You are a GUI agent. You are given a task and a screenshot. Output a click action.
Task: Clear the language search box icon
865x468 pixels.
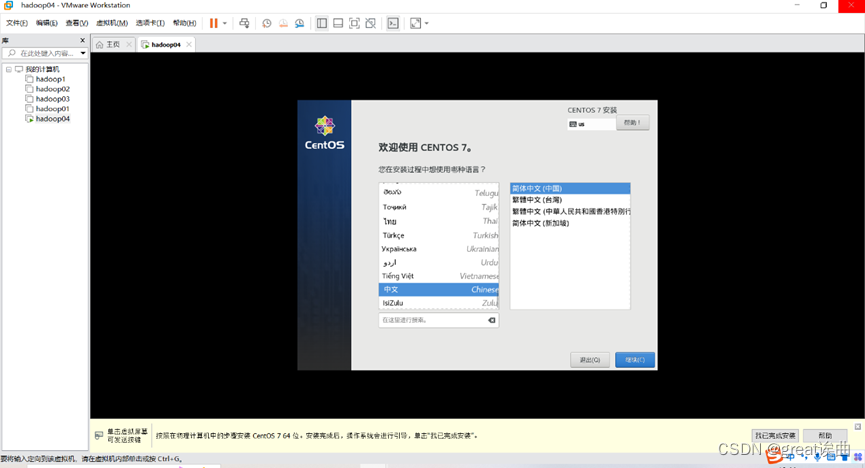tap(492, 320)
